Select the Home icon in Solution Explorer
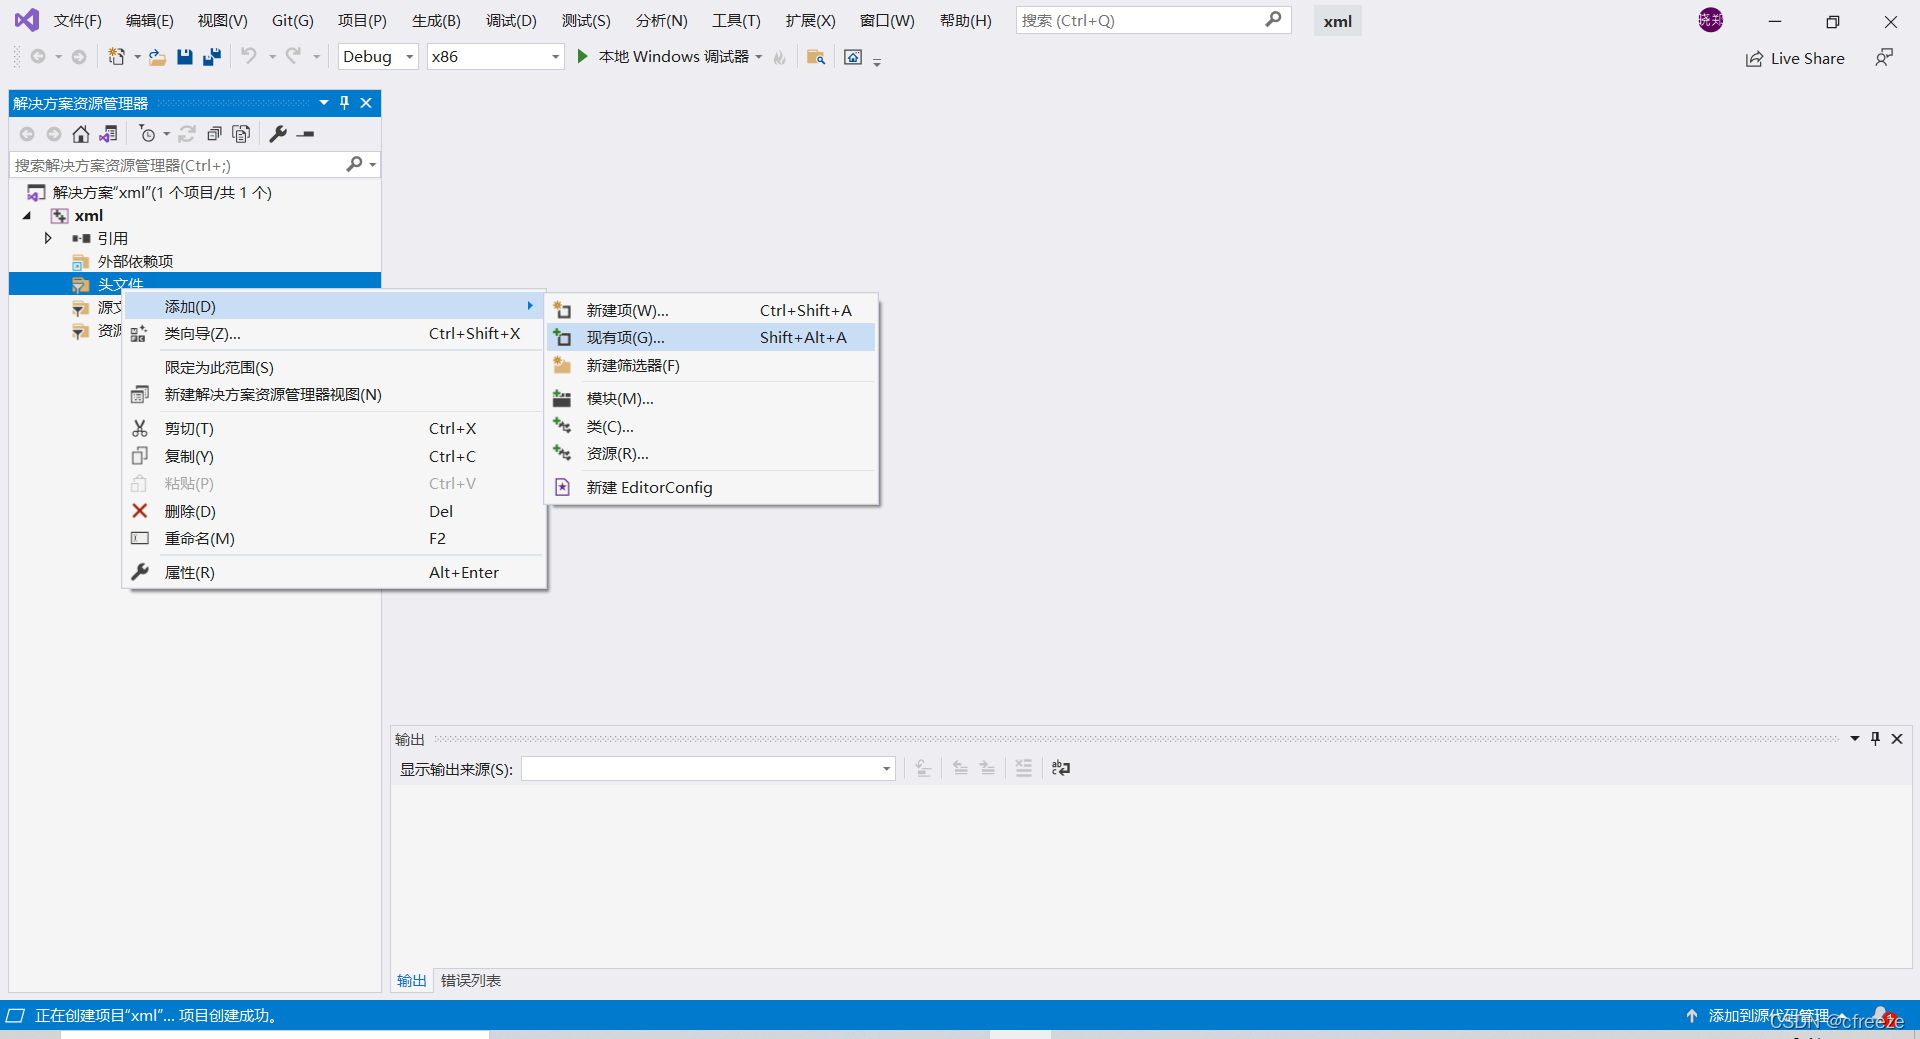The height and width of the screenshot is (1039, 1920). coord(80,134)
